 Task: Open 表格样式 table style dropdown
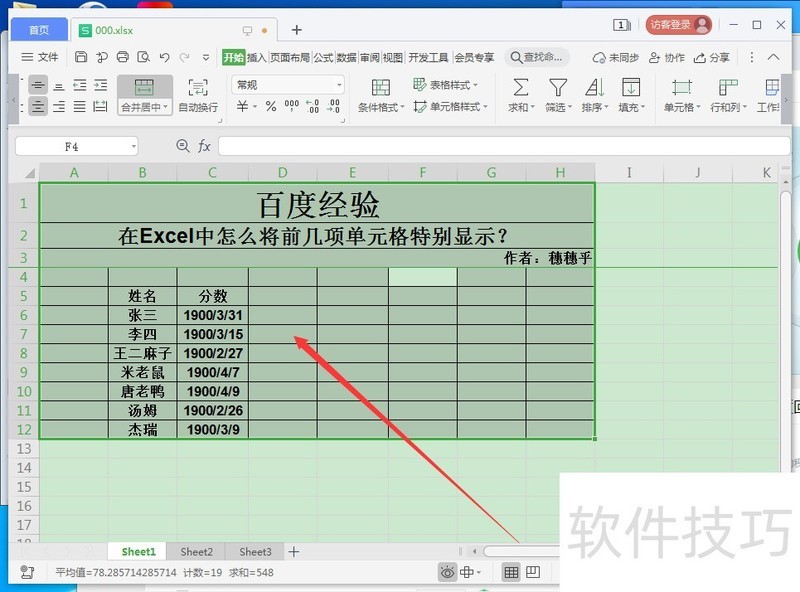point(445,85)
